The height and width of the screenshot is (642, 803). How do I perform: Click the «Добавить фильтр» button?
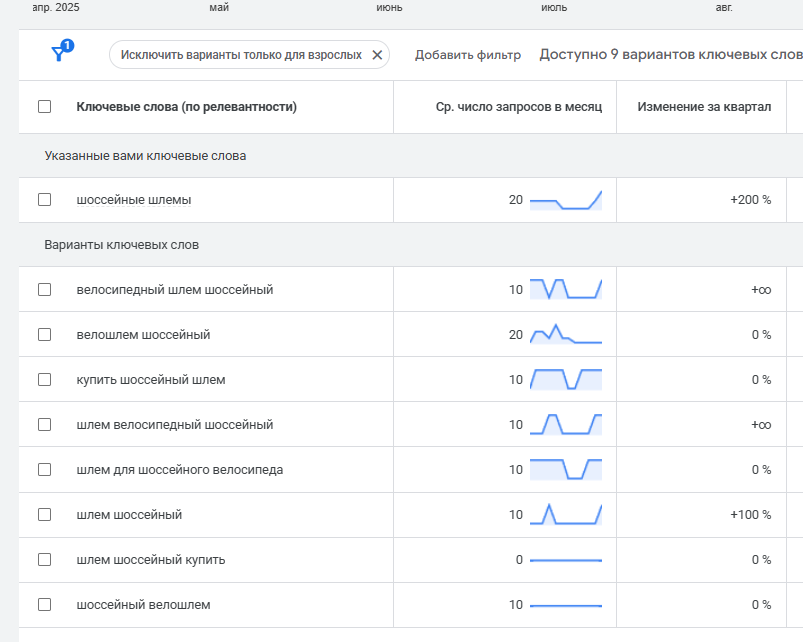pyautogui.click(x=468, y=55)
